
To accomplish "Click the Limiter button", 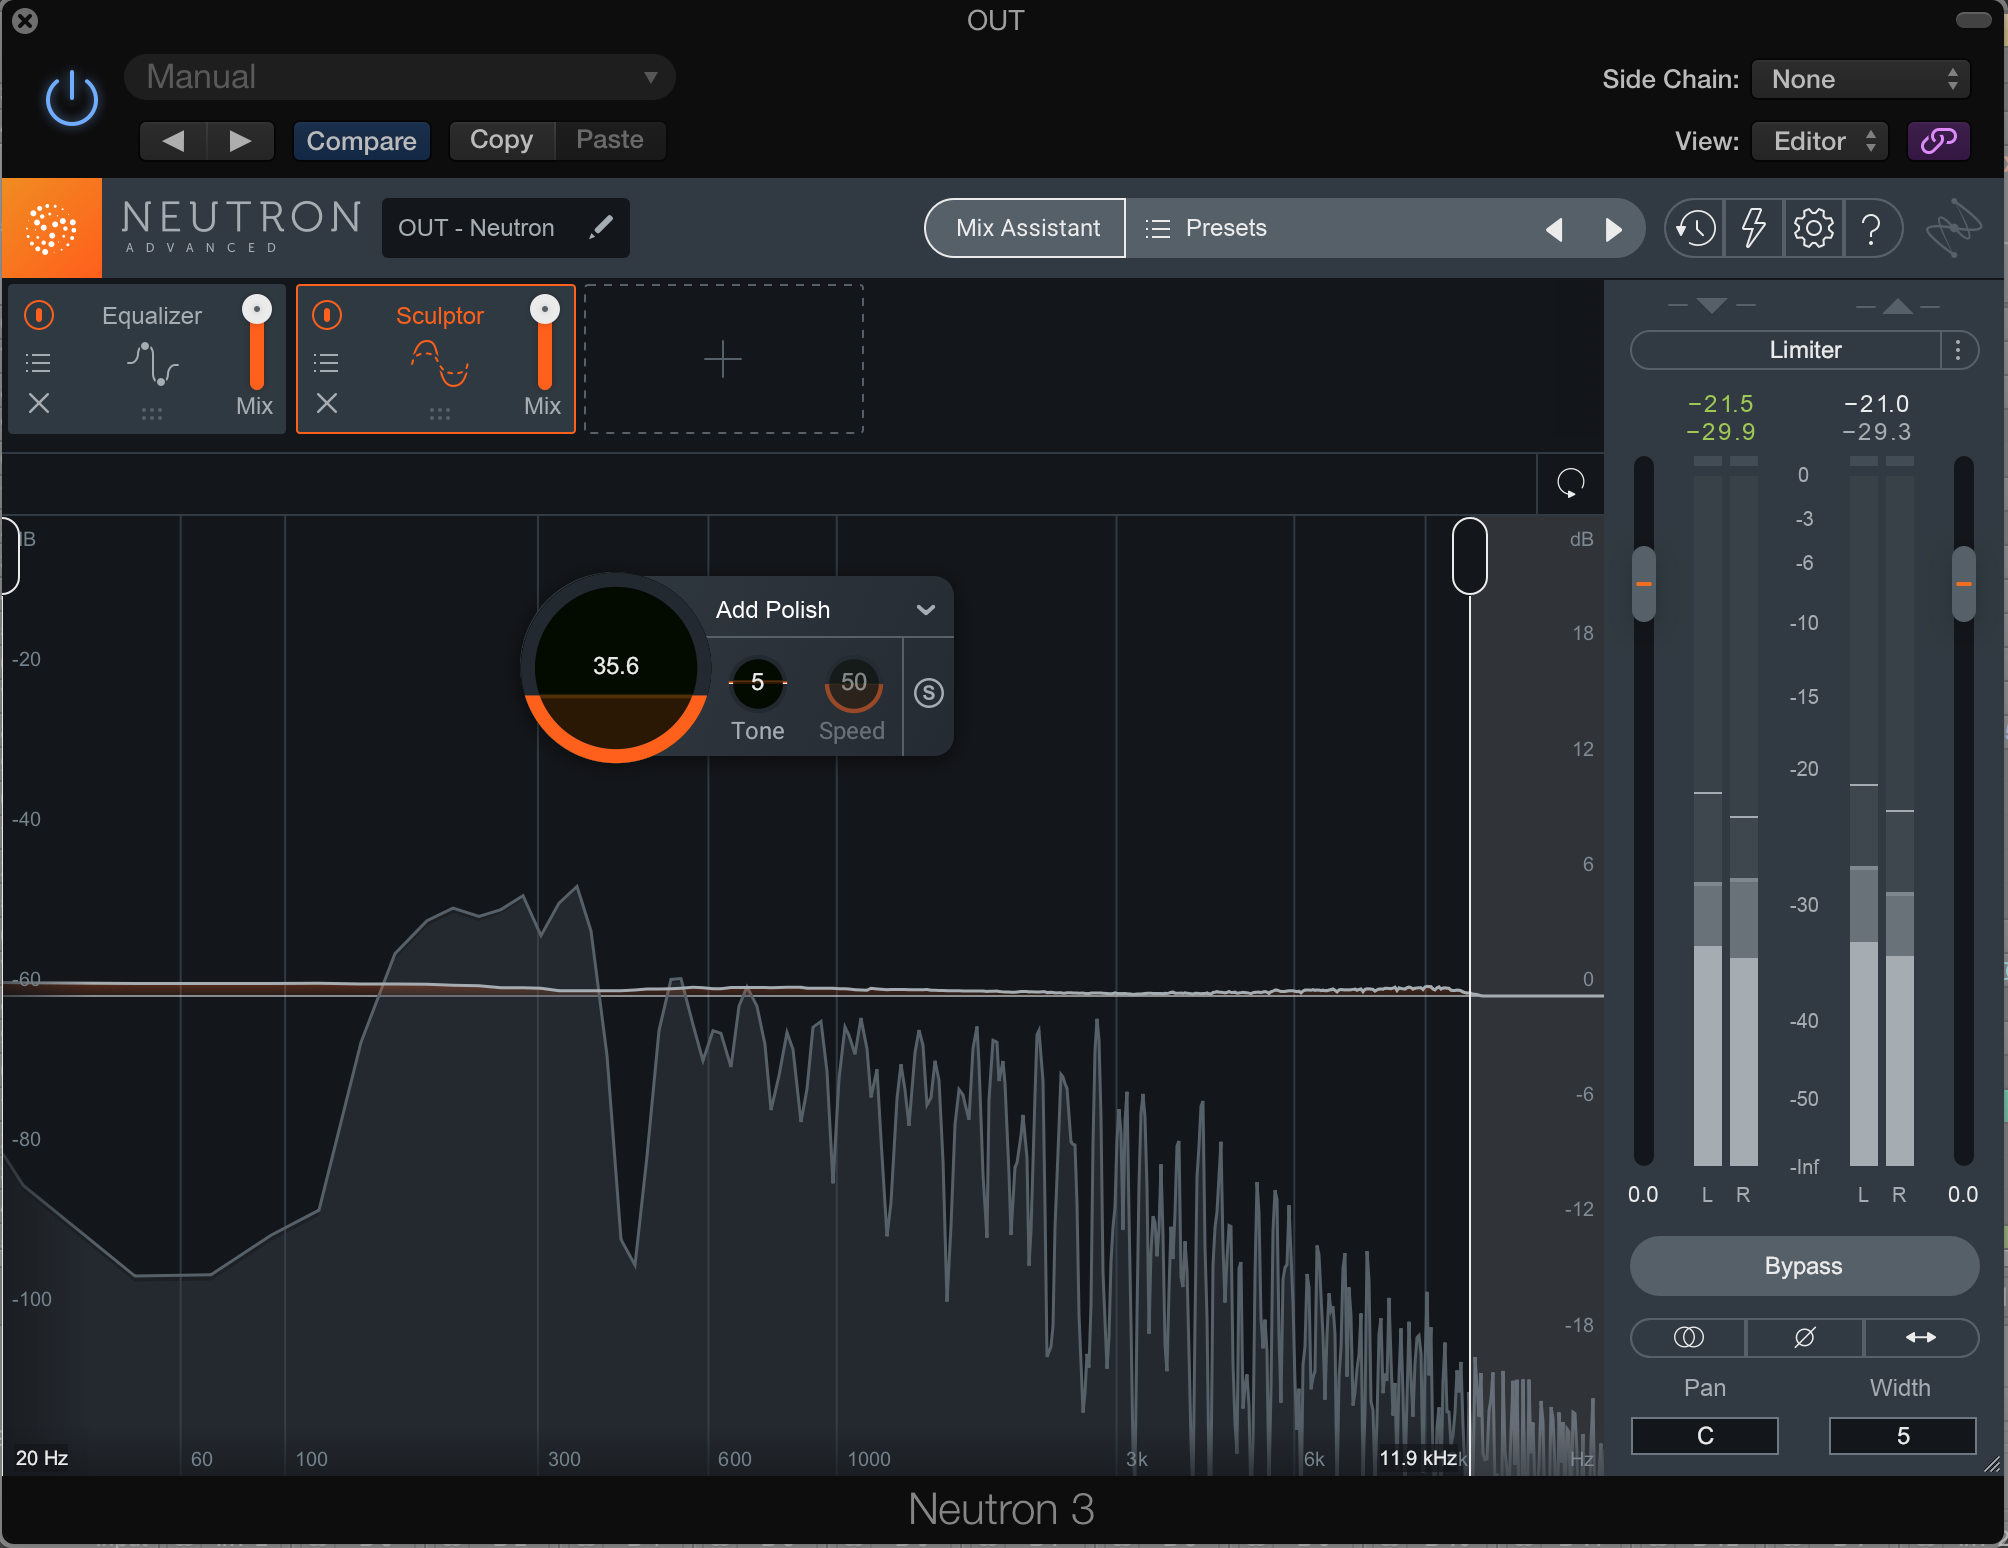I will click(1786, 350).
